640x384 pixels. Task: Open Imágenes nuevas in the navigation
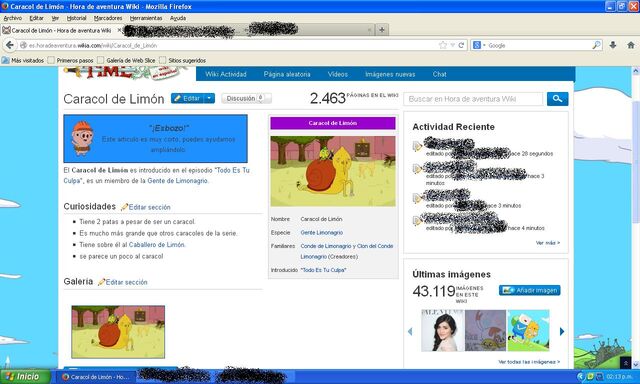[x=390, y=74]
